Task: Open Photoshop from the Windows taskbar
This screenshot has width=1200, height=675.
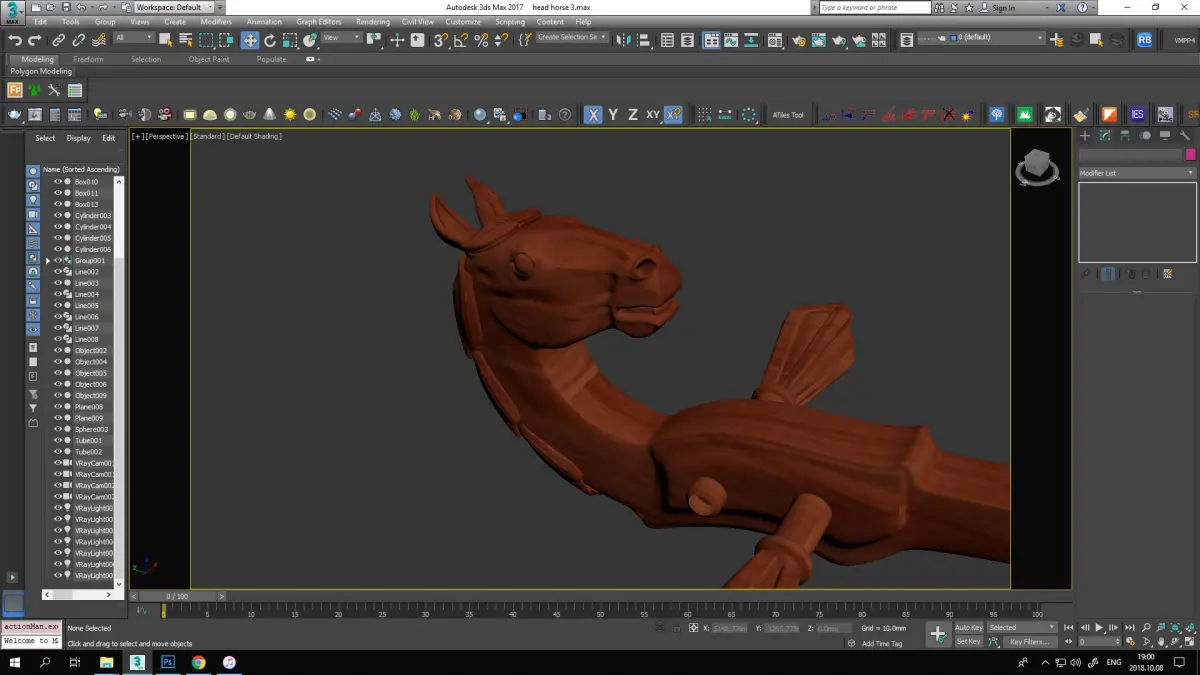Action: [168, 662]
